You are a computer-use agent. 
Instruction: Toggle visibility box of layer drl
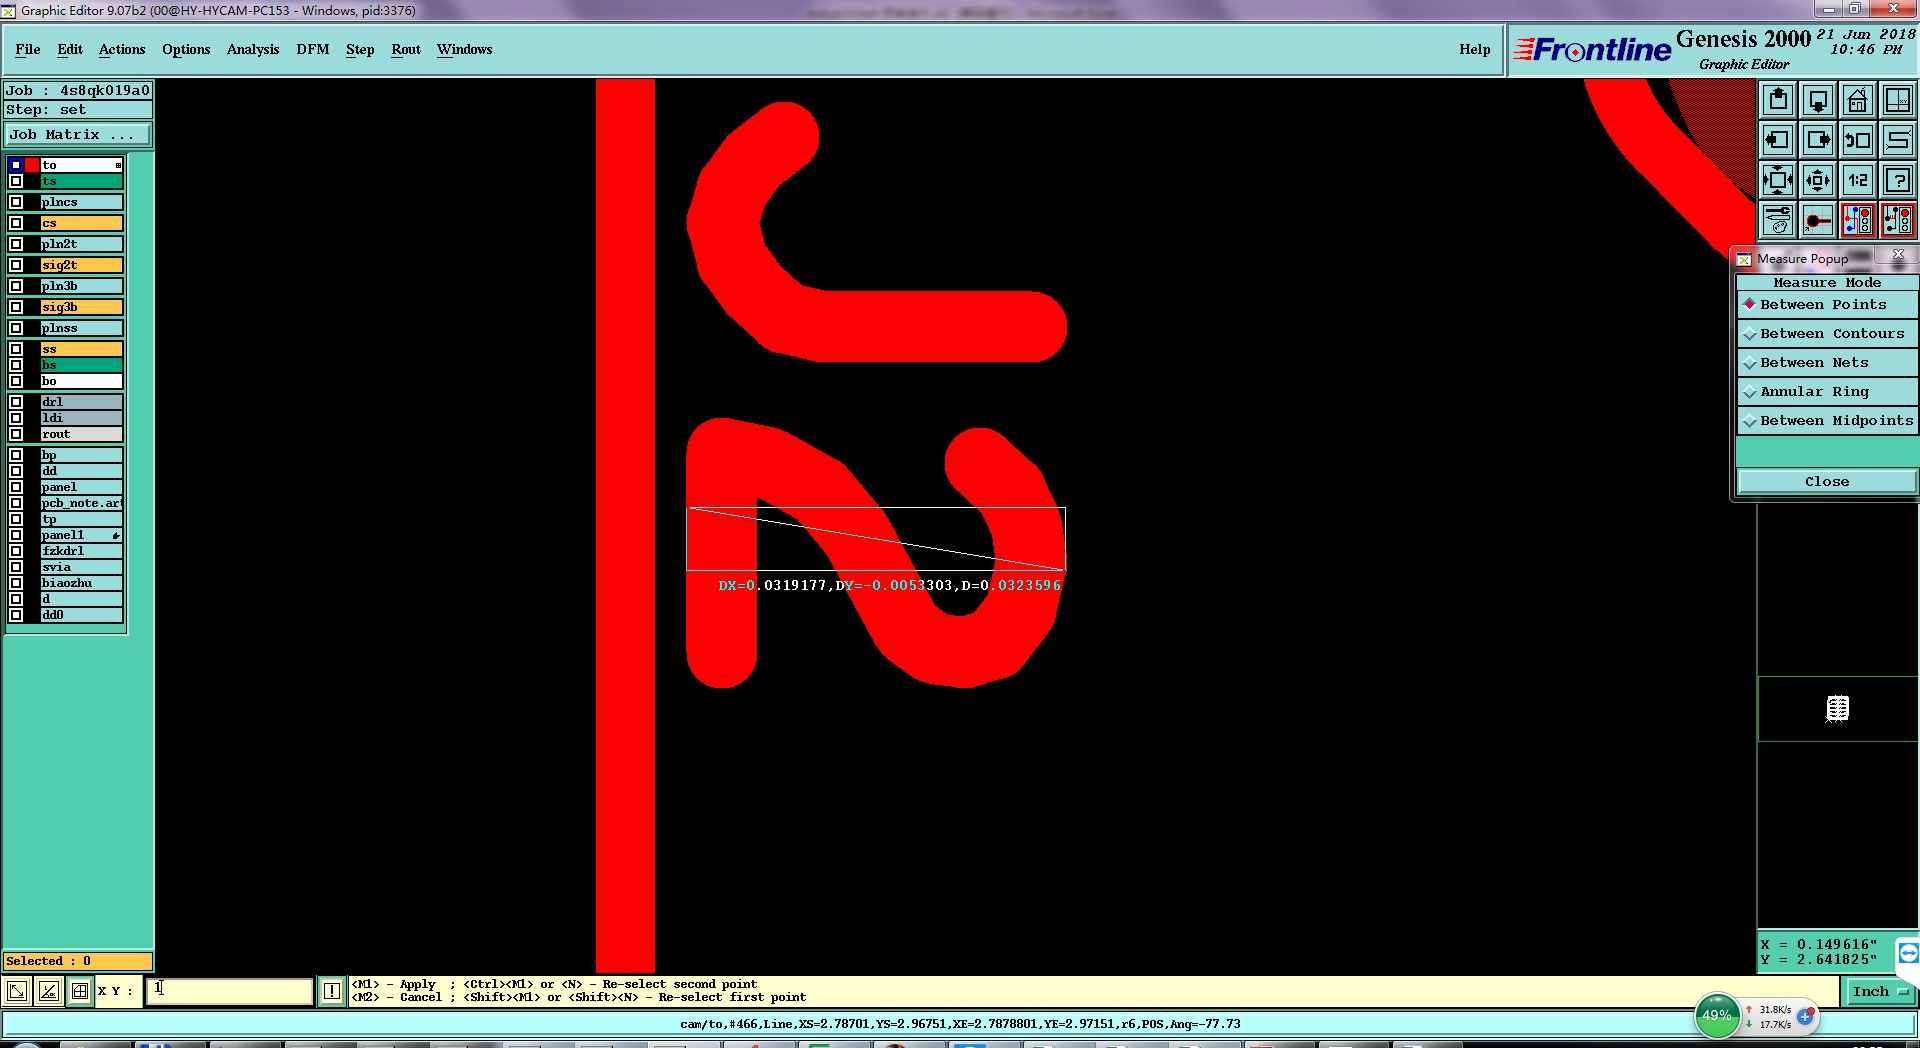pos(16,402)
